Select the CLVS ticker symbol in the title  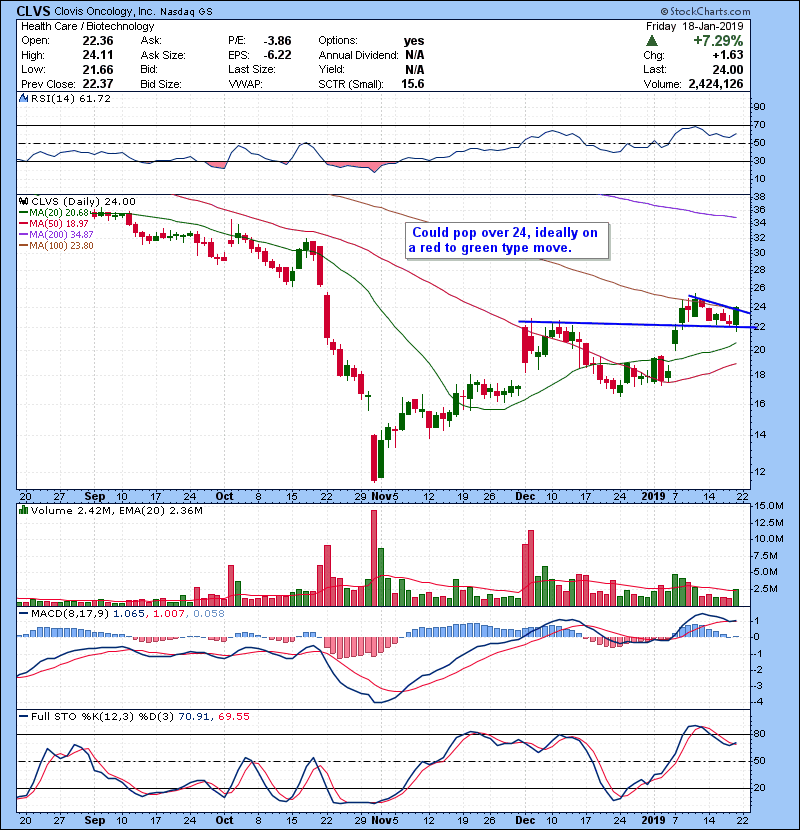pyautogui.click(x=33, y=11)
